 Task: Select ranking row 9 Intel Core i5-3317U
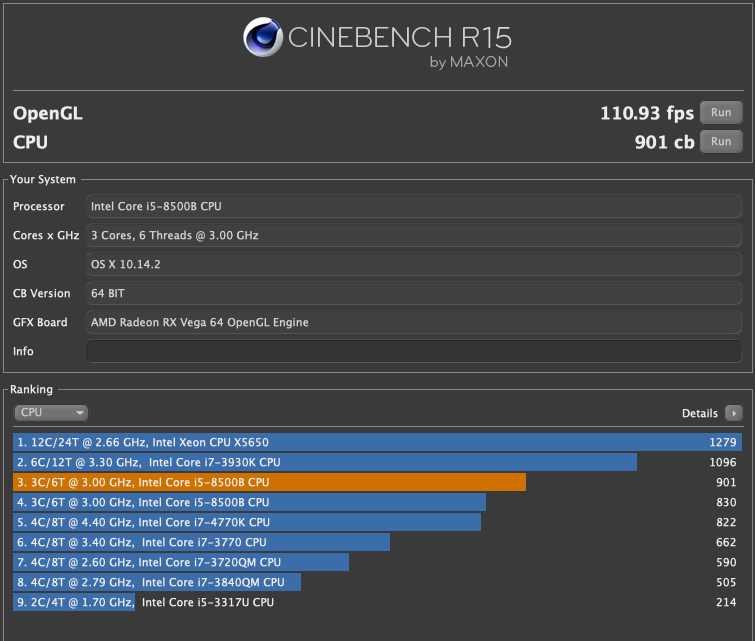point(378,602)
